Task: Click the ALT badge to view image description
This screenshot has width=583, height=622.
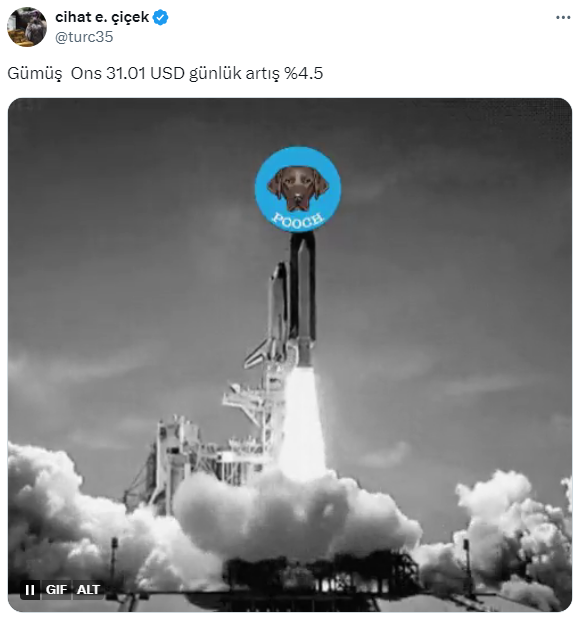Action: point(88,590)
